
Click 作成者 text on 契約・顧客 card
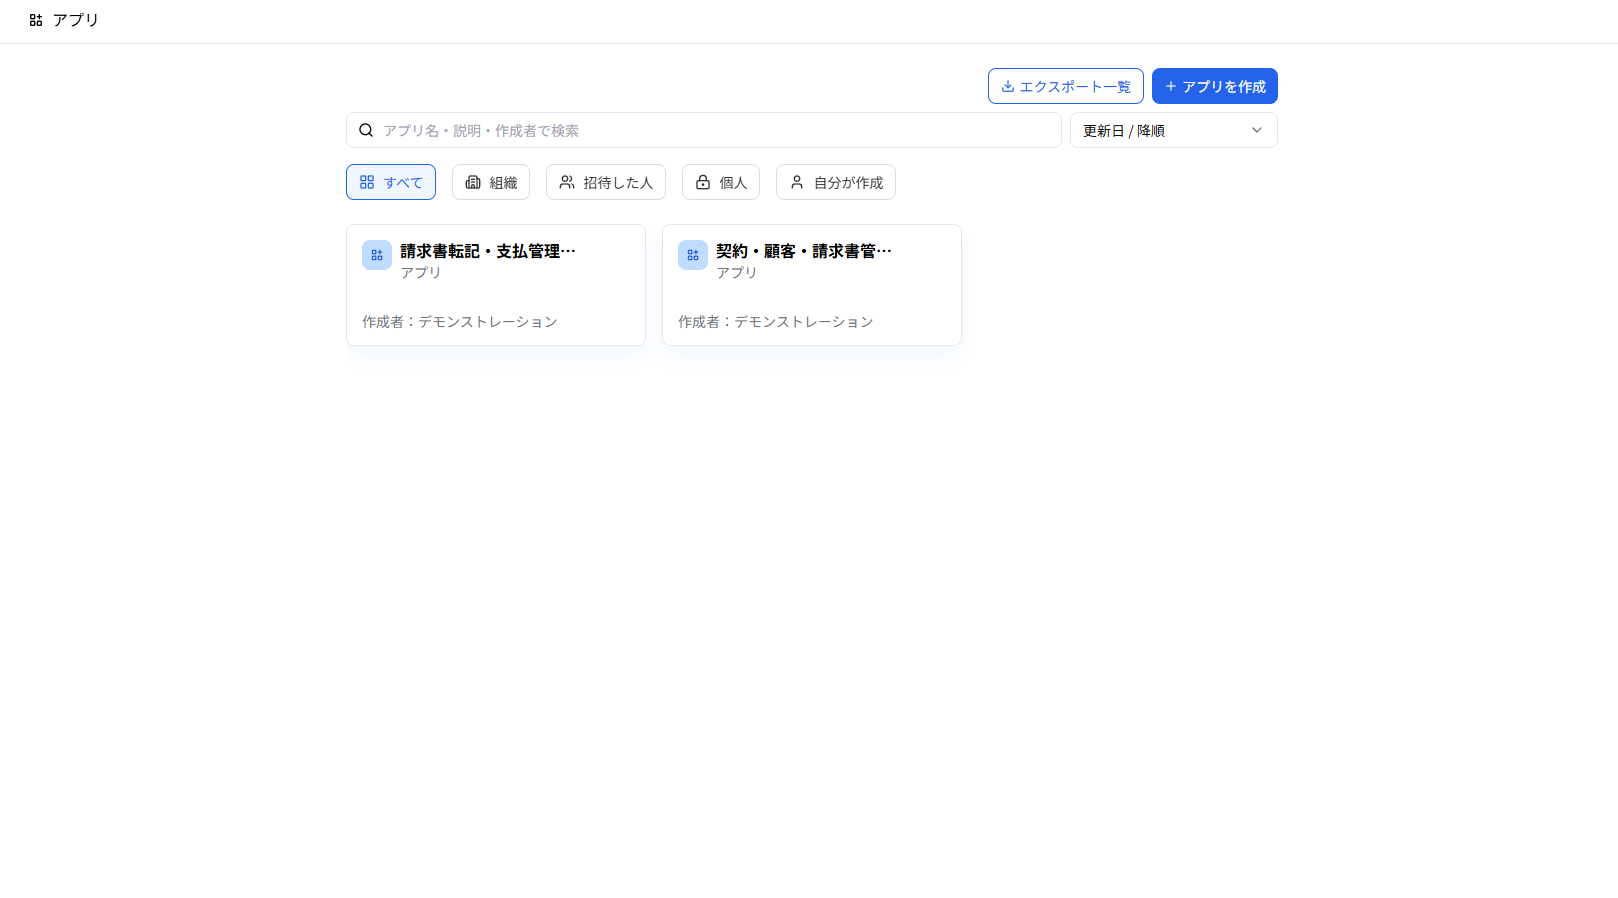click(776, 322)
